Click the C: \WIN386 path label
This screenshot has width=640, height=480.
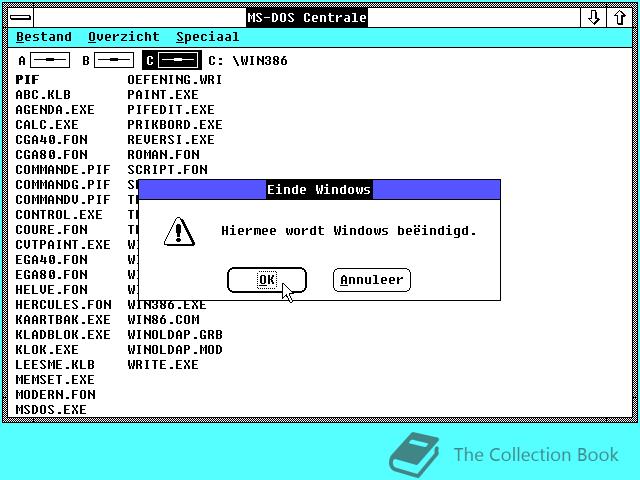248,61
